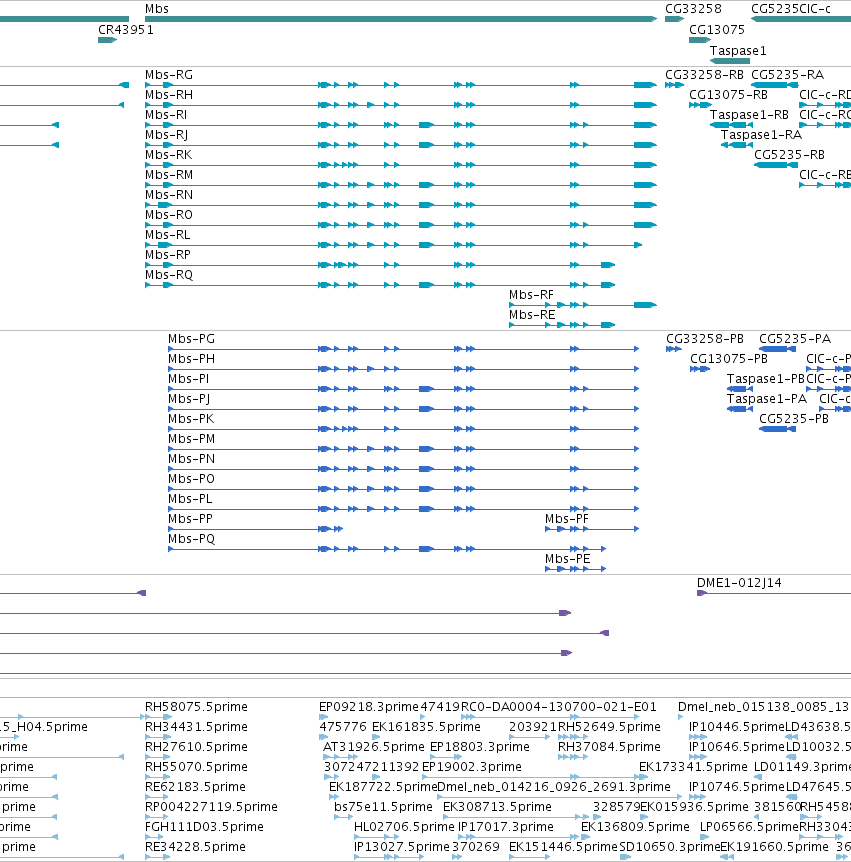The height and width of the screenshot is (862, 851).
Task: Click the RH58075.5prime EST label
Action: [x=196, y=706]
